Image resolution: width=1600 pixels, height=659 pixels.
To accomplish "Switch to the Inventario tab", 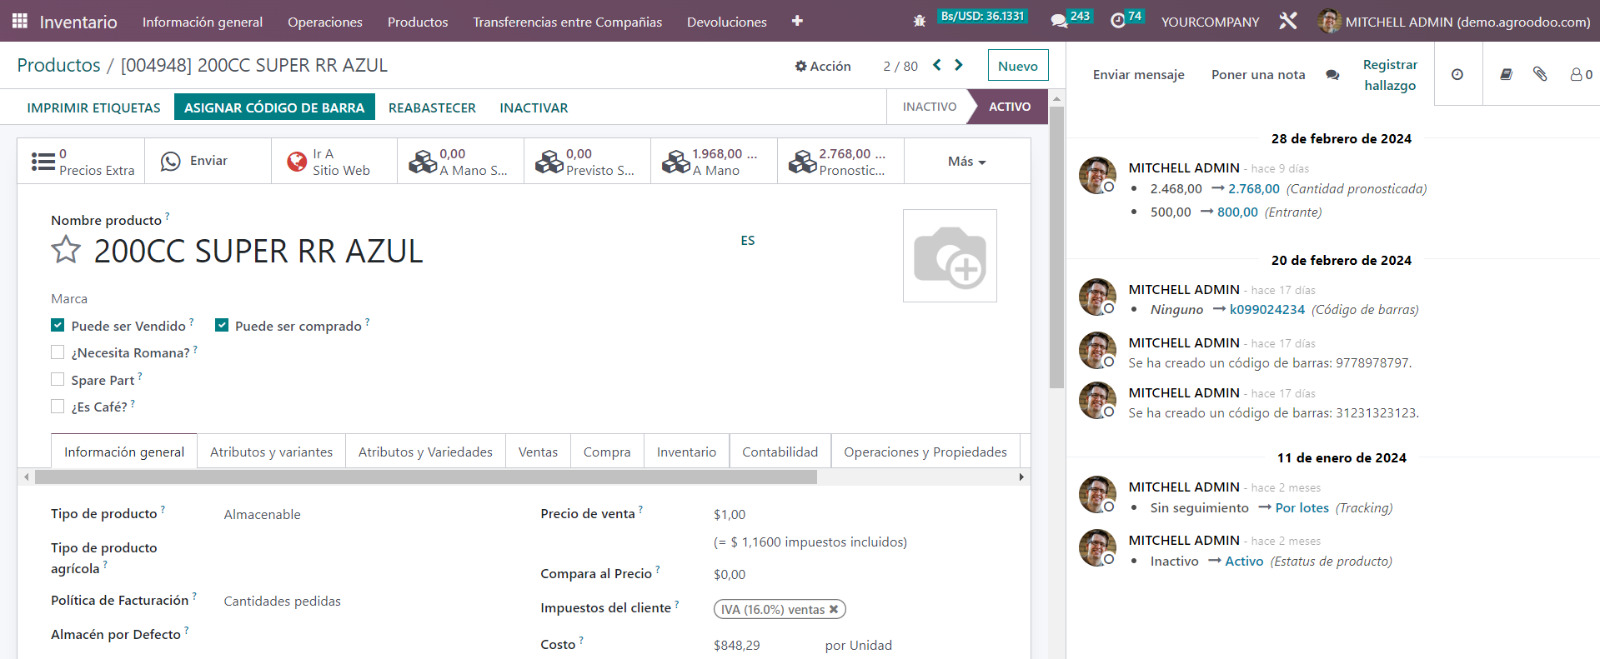I will [686, 452].
